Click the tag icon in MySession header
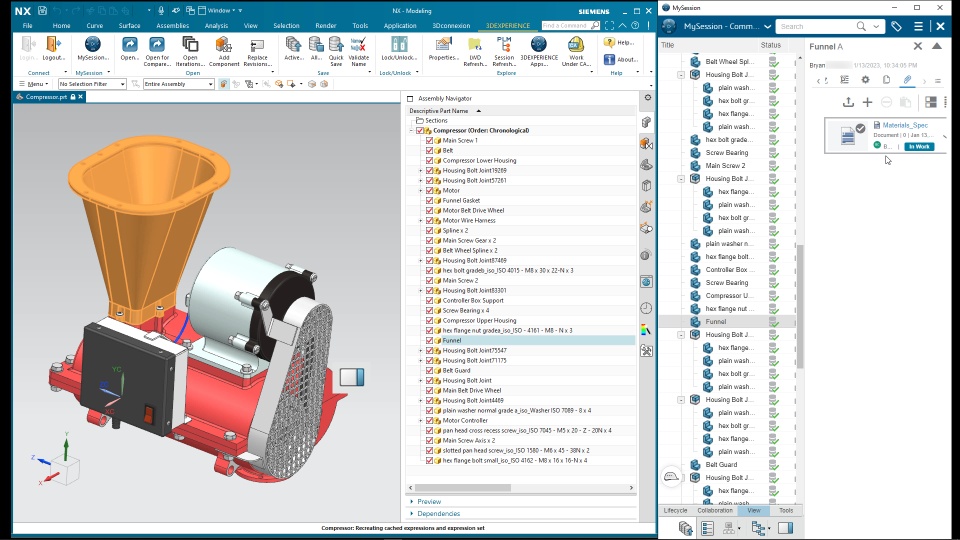The image size is (960, 540). coord(896,26)
